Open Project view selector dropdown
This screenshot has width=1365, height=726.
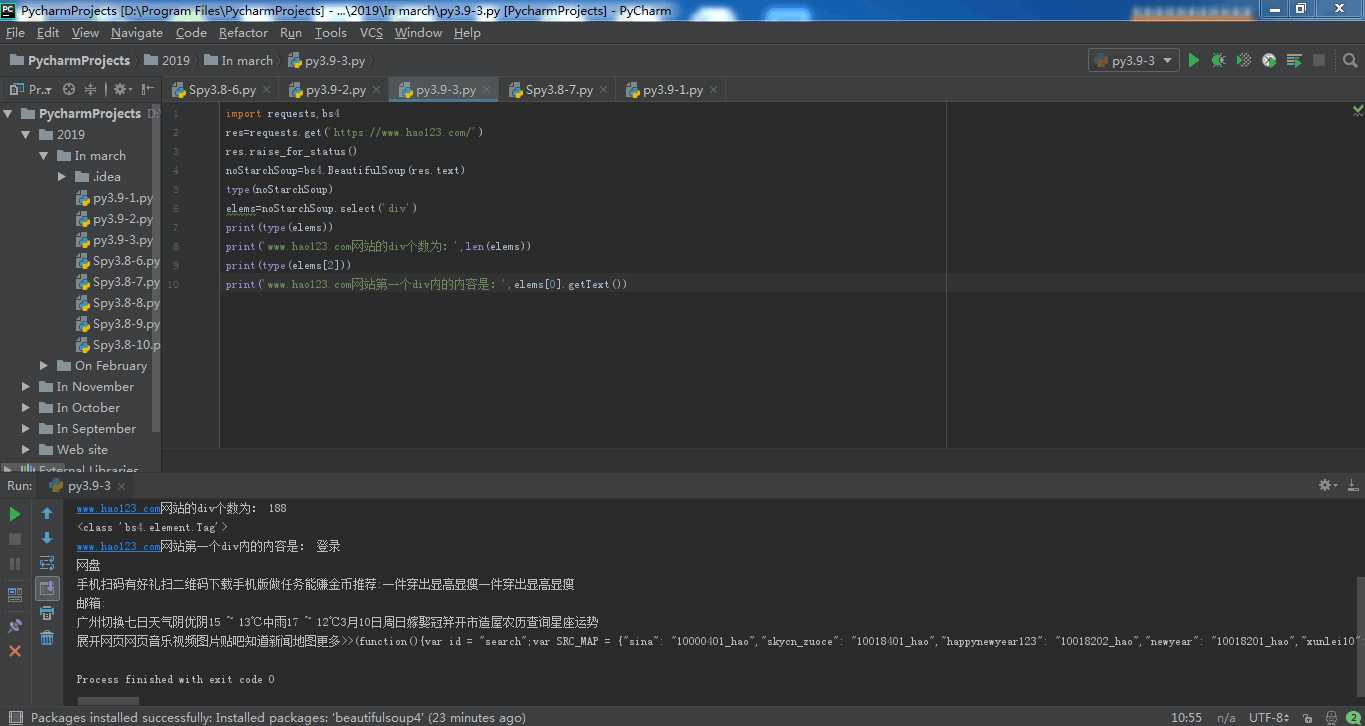pyautogui.click(x=31, y=89)
